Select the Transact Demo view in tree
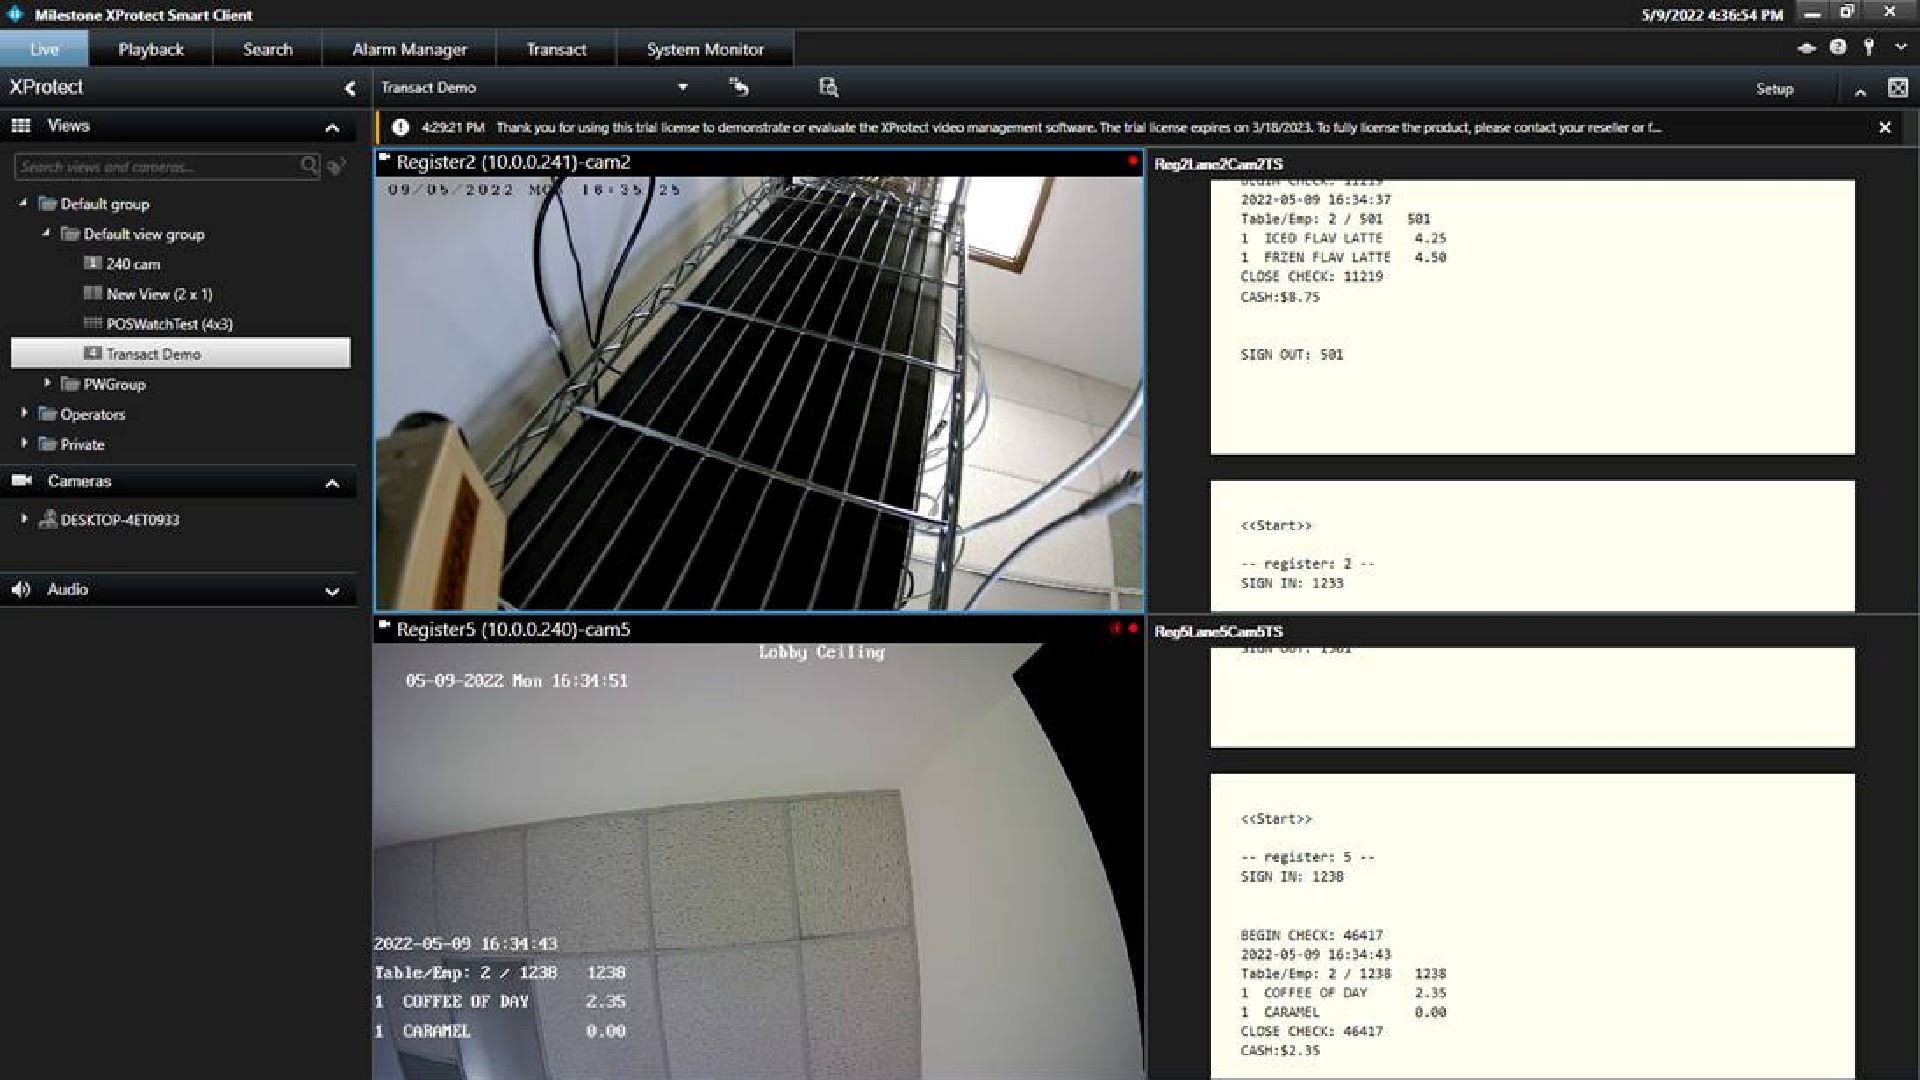This screenshot has height=1080, width=1920. (180, 353)
